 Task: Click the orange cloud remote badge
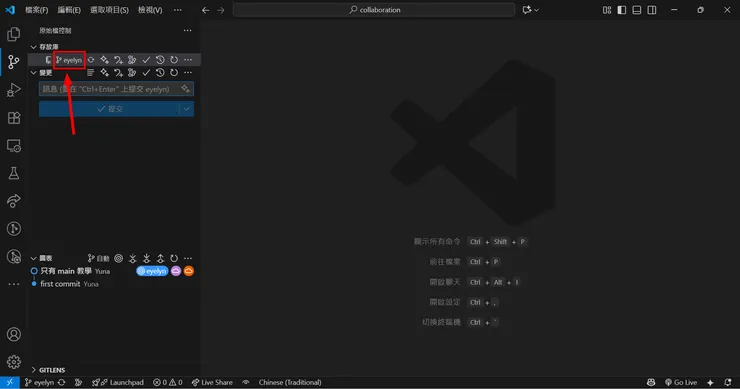[x=189, y=271]
